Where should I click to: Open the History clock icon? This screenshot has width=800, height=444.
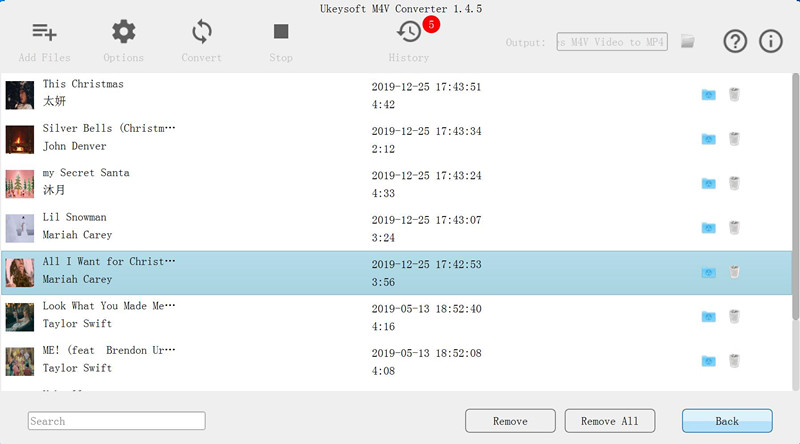point(409,32)
